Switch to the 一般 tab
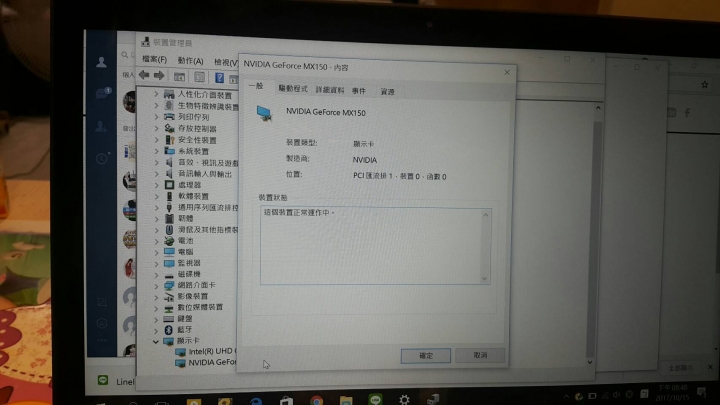Image resolution: width=720 pixels, height=405 pixels. [x=256, y=86]
